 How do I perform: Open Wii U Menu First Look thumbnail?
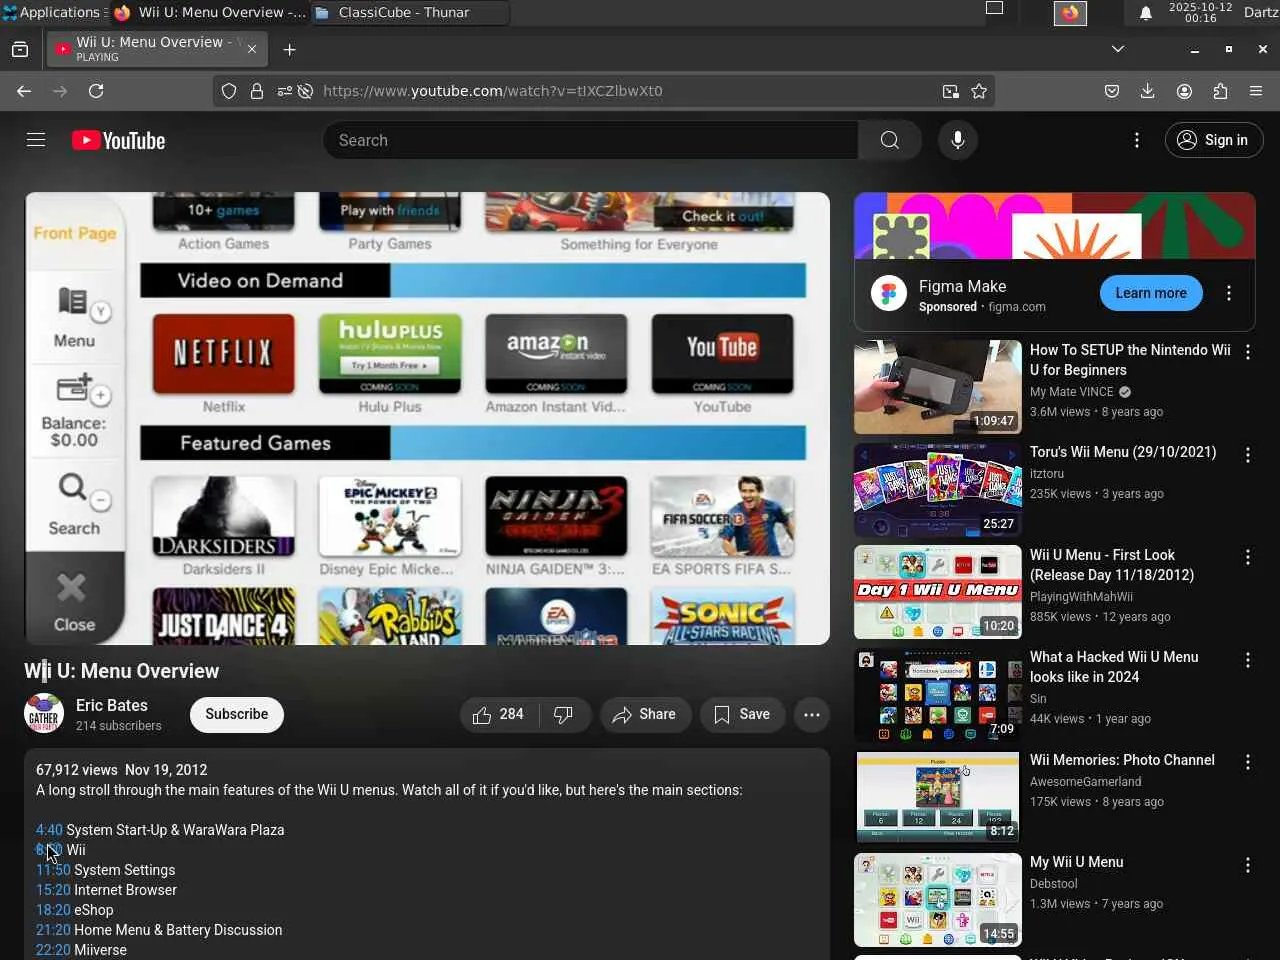click(938, 592)
